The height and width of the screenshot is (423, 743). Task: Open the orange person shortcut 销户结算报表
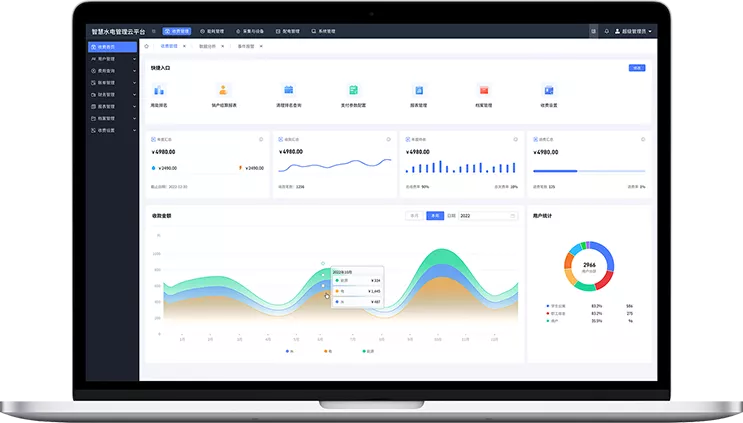223,90
